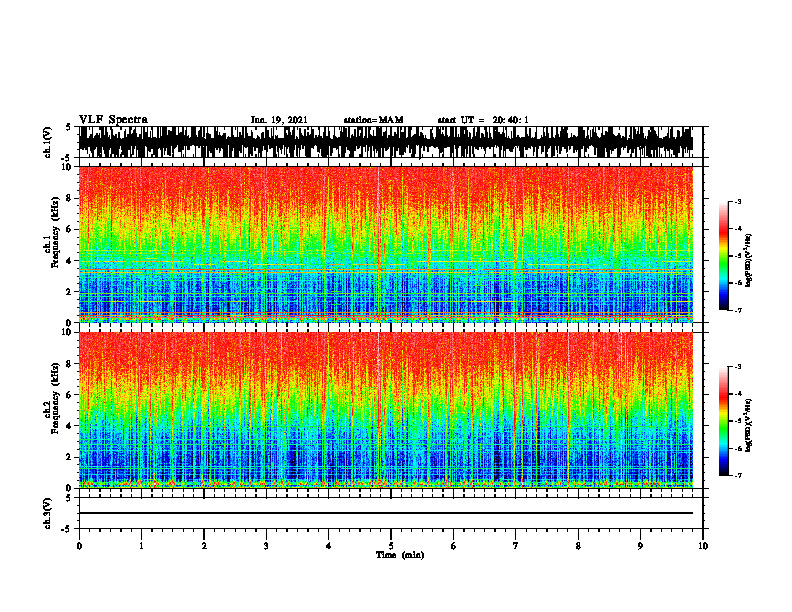Click the ch.1 frequency tick "4"
This screenshot has width=792, height=612.
(x=70, y=261)
